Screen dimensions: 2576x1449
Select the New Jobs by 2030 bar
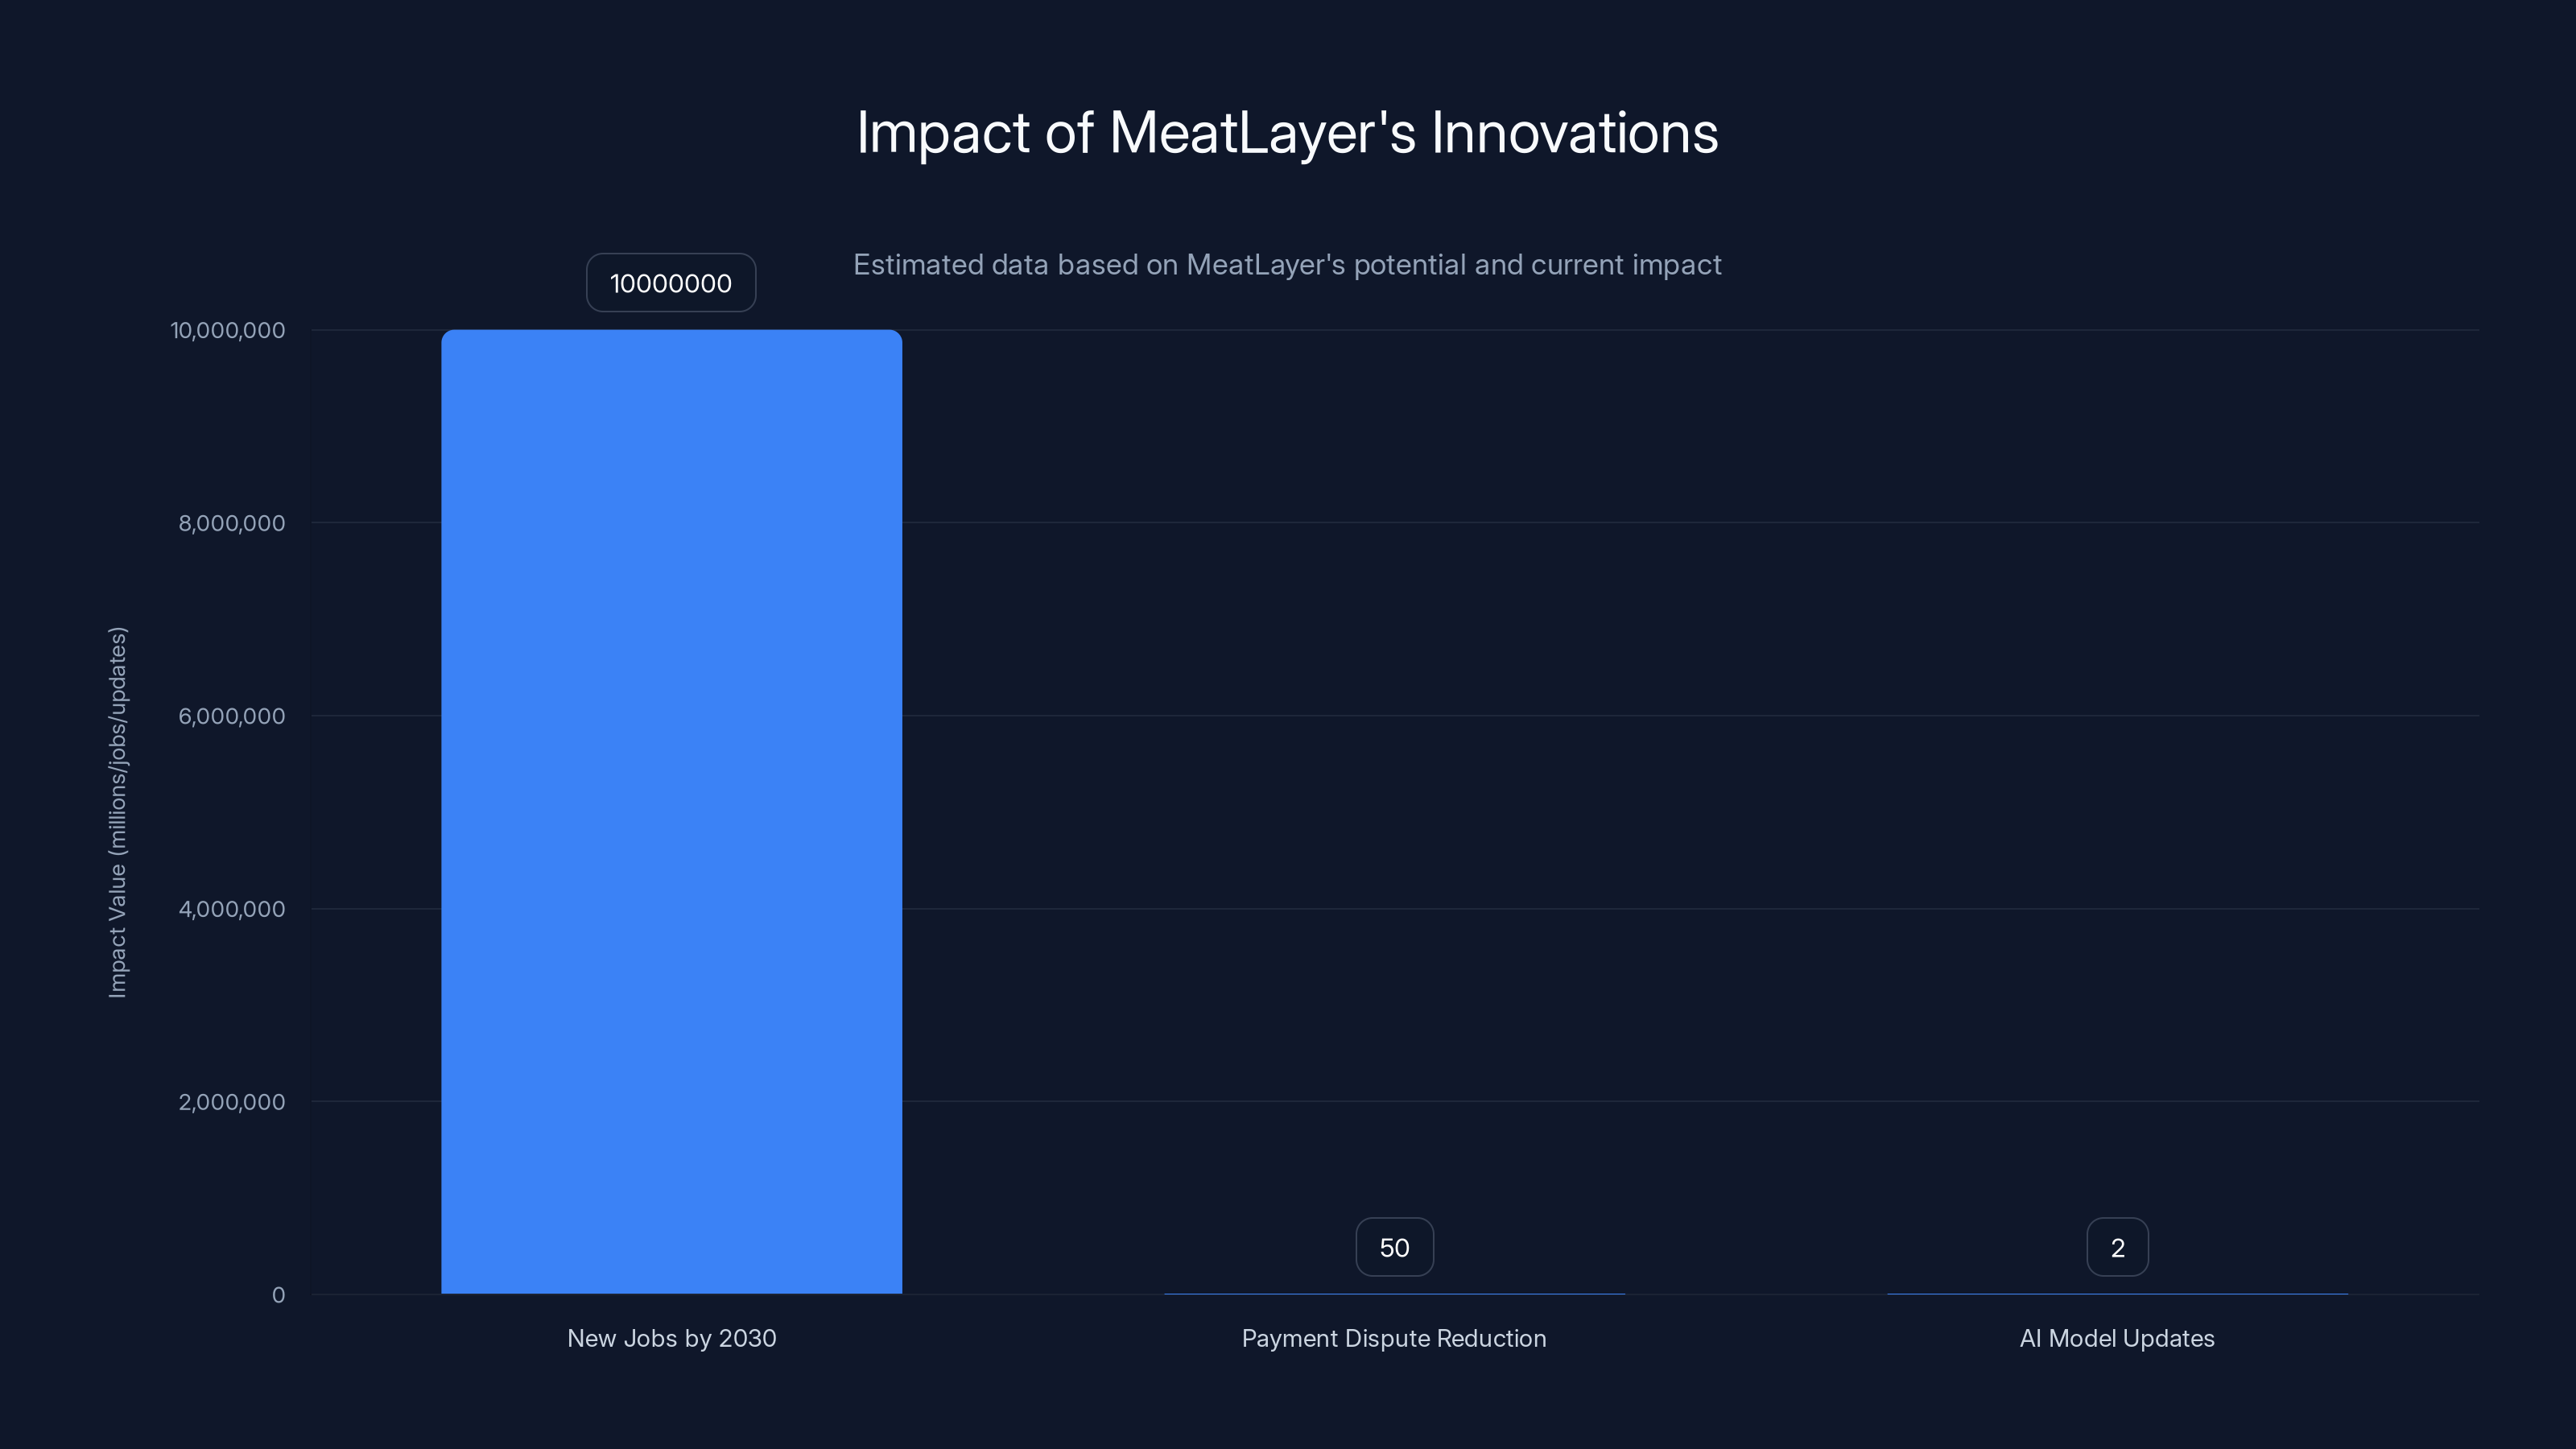671,810
